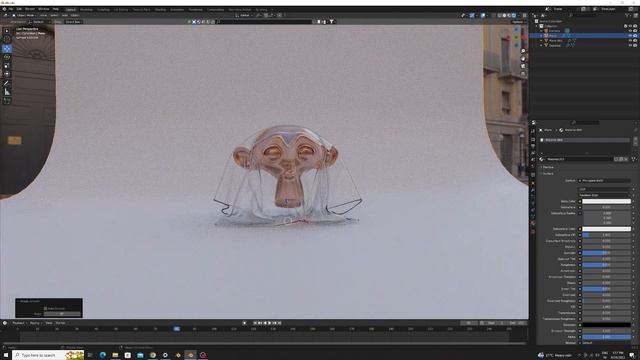640x360 pixels.
Task: Switch to the Modeling workspace tab
Action: [87, 9]
